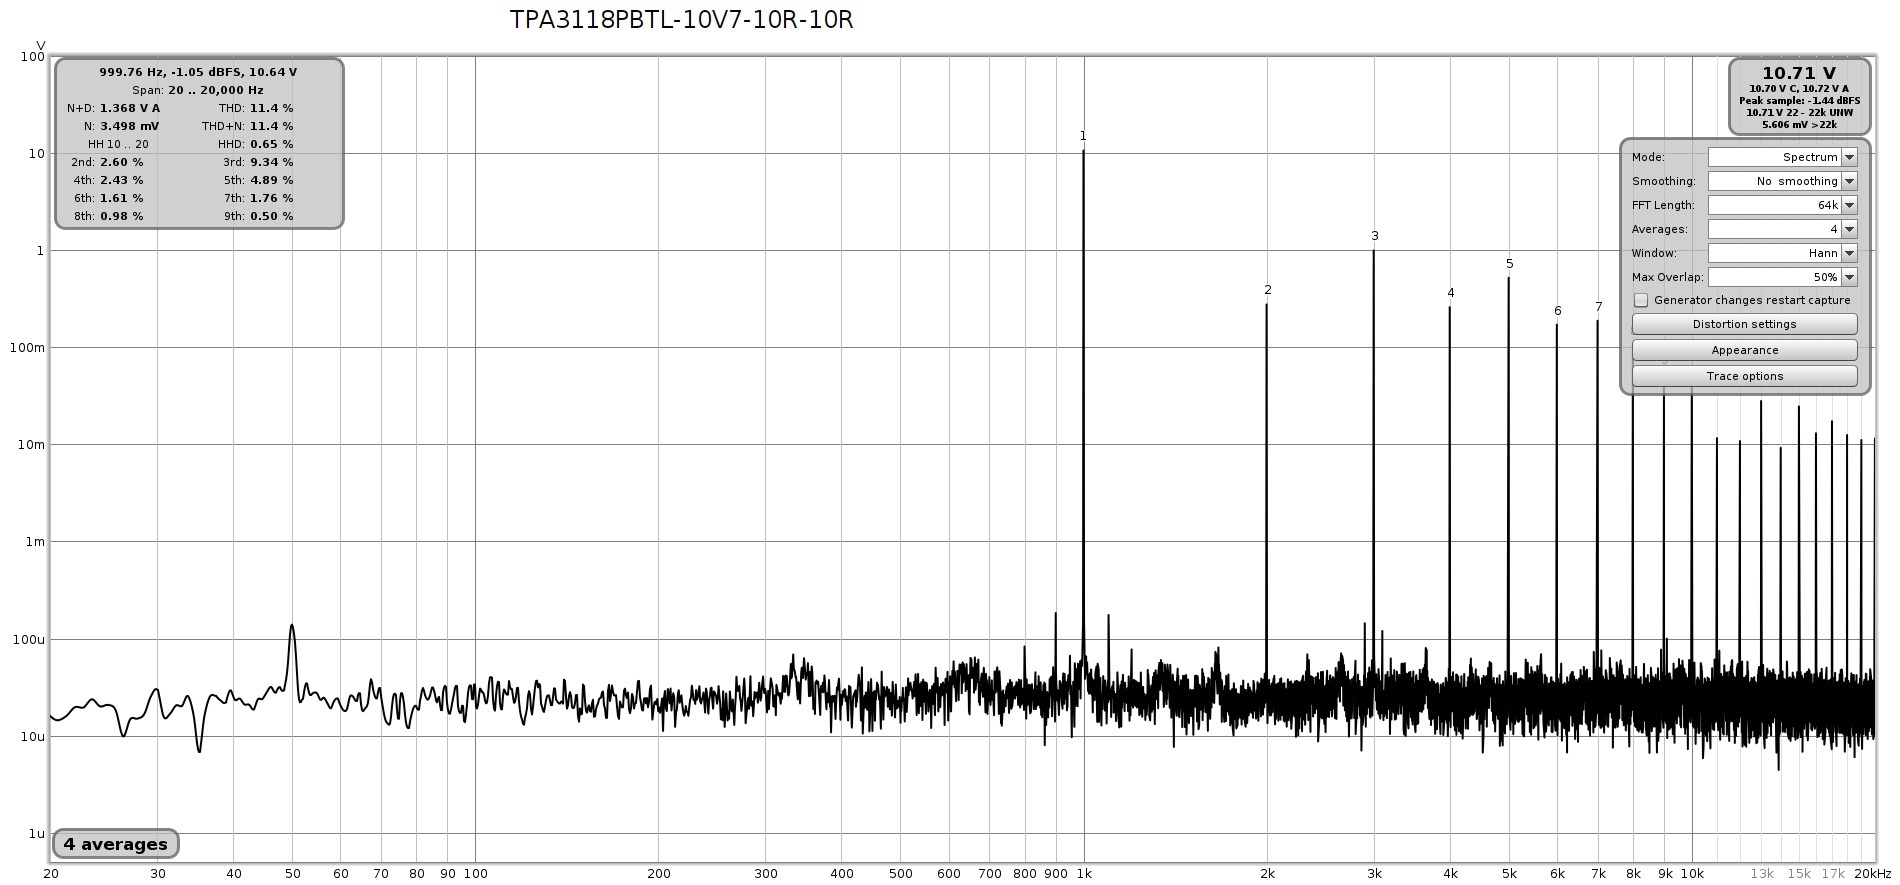Click harmonic marker 2 above the 2k peak
The image size is (1900, 885).
pos(1268,290)
